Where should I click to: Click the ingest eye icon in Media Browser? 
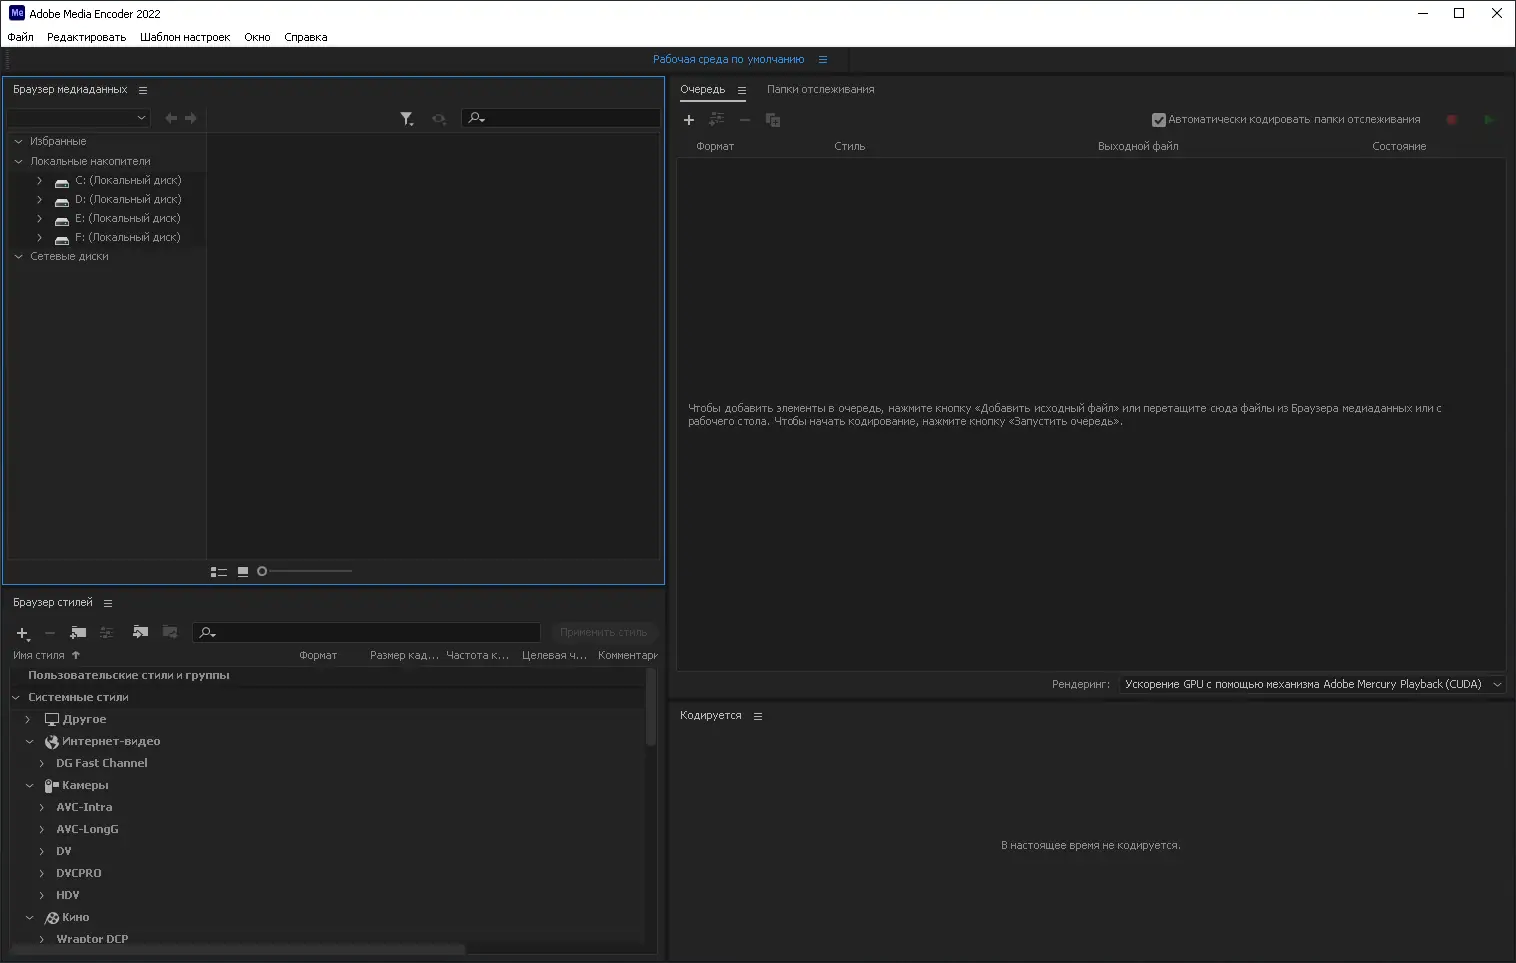(x=439, y=119)
